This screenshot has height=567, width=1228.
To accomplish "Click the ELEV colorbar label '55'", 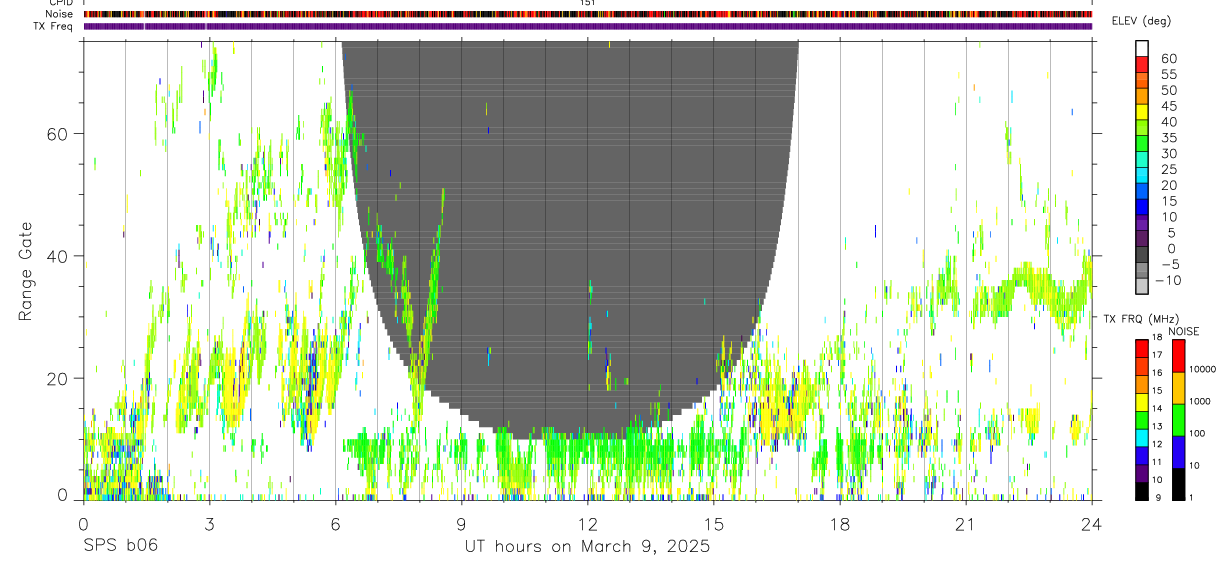I will [1167, 74].
